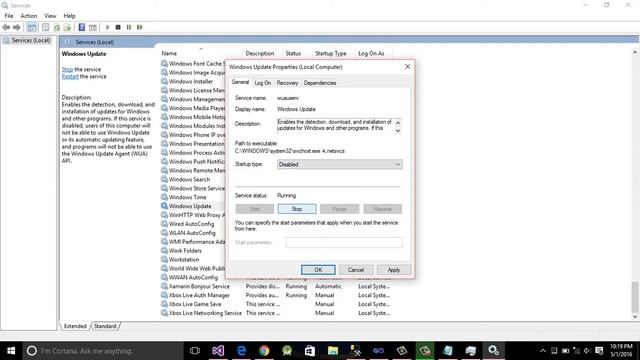Open the Startup type dropdown
This screenshot has height=360, width=640.
tap(340, 164)
